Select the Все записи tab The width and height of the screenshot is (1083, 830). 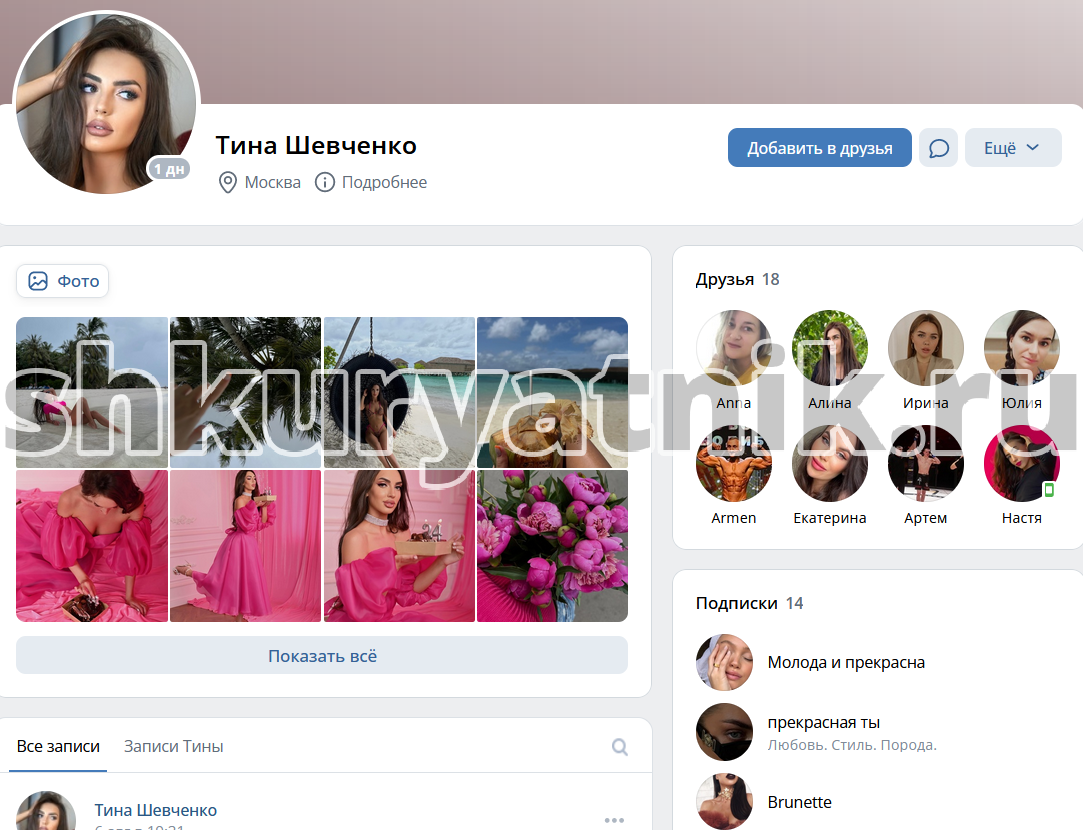click(x=58, y=746)
